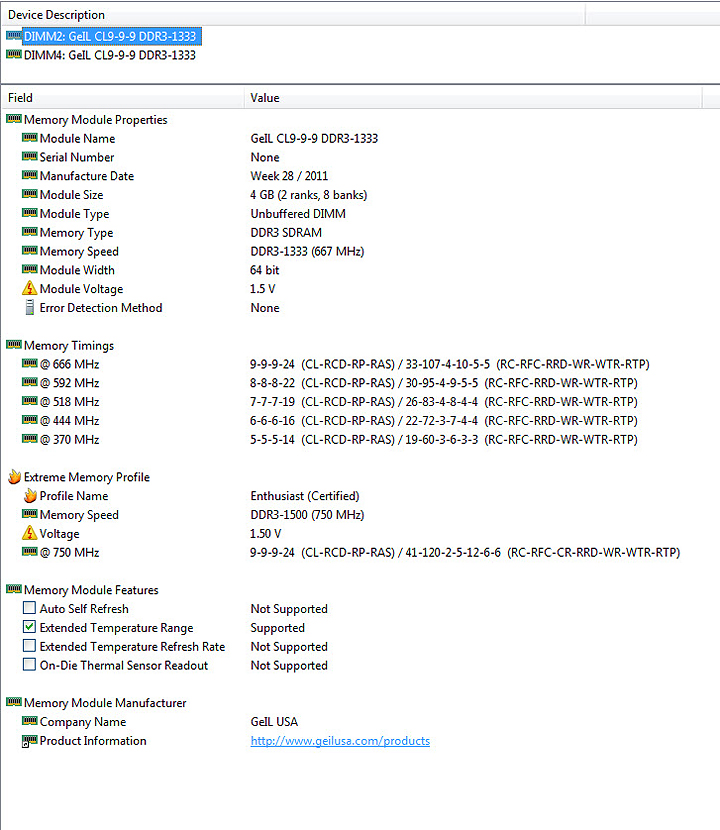Select value '64 bit'
This screenshot has height=830, width=720.
click(x=265, y=270)
